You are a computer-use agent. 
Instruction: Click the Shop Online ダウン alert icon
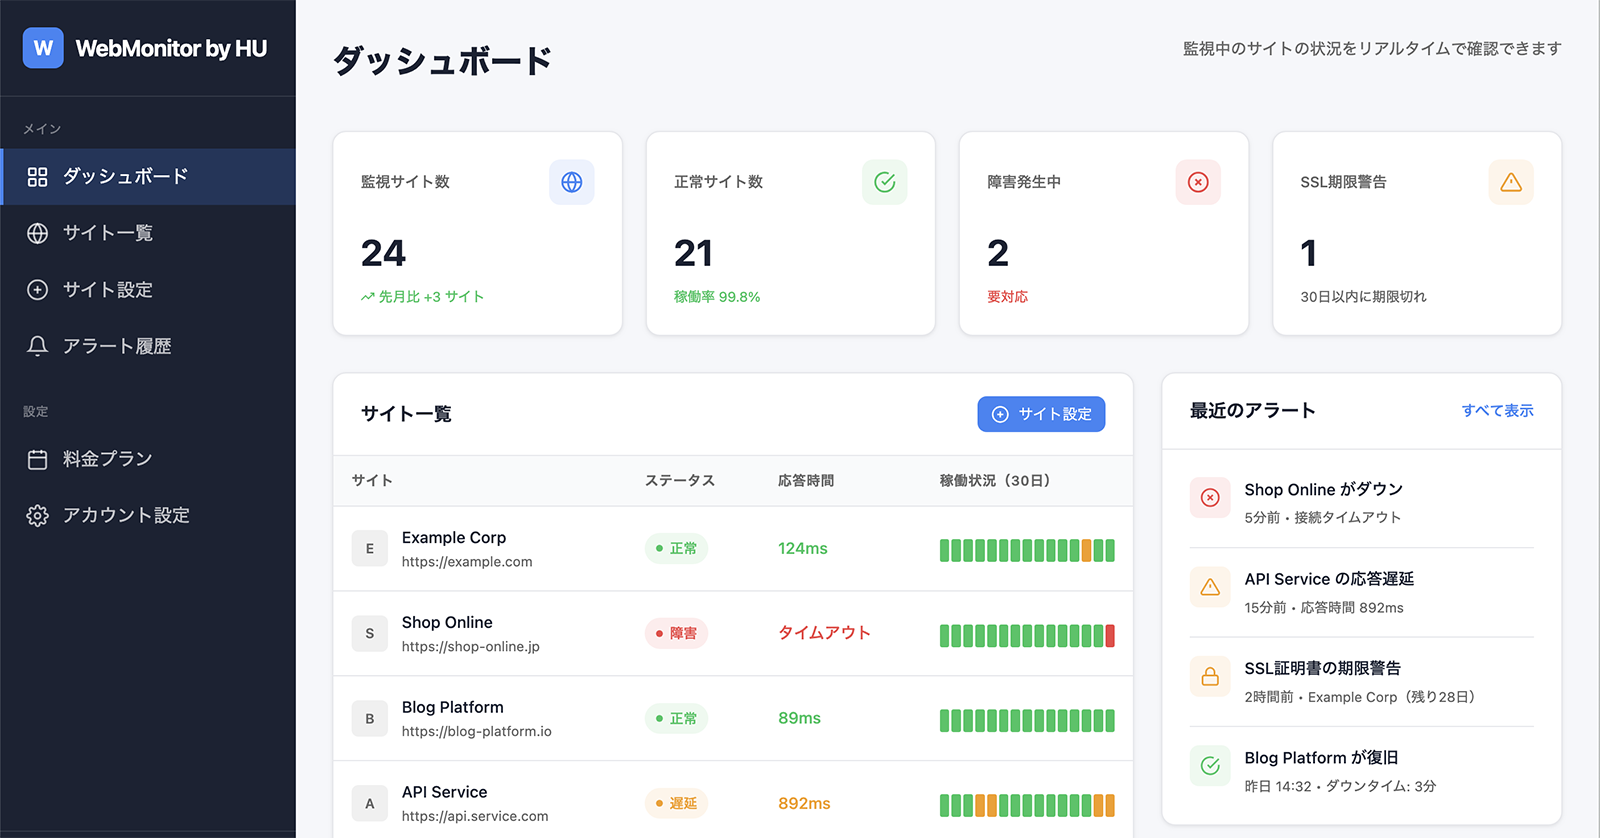coord(1210,498)
